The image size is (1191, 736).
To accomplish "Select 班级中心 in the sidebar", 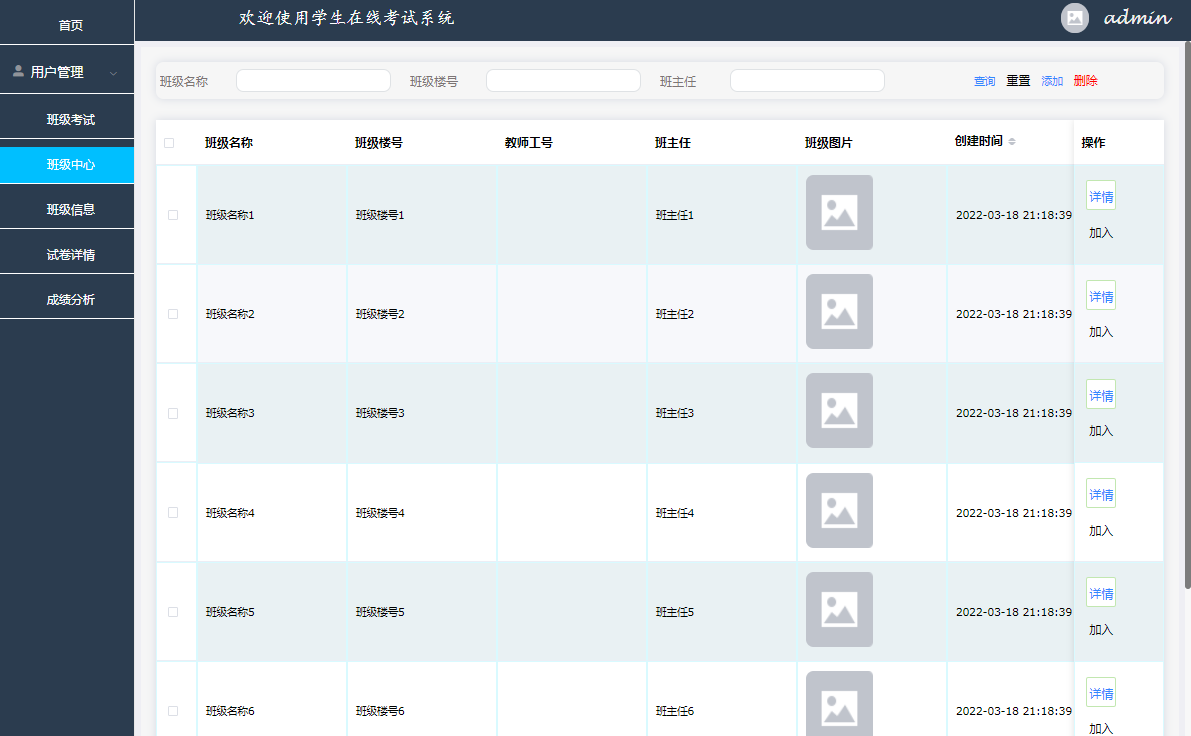I will (x=67, y=165).
